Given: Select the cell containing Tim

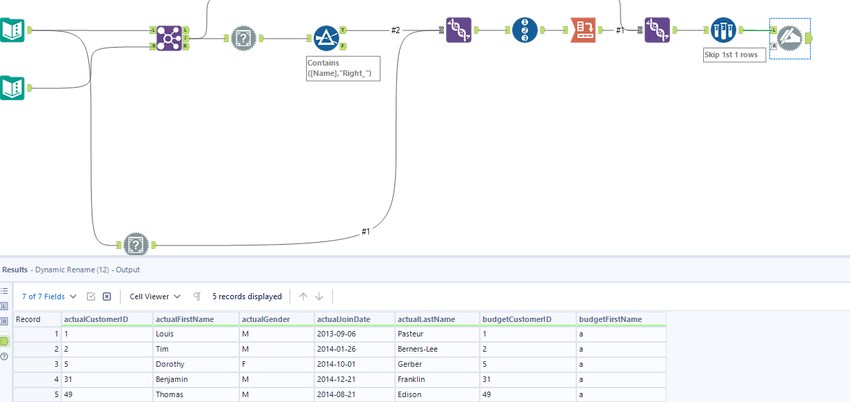Looking at the screenshot, I should 196,349.
